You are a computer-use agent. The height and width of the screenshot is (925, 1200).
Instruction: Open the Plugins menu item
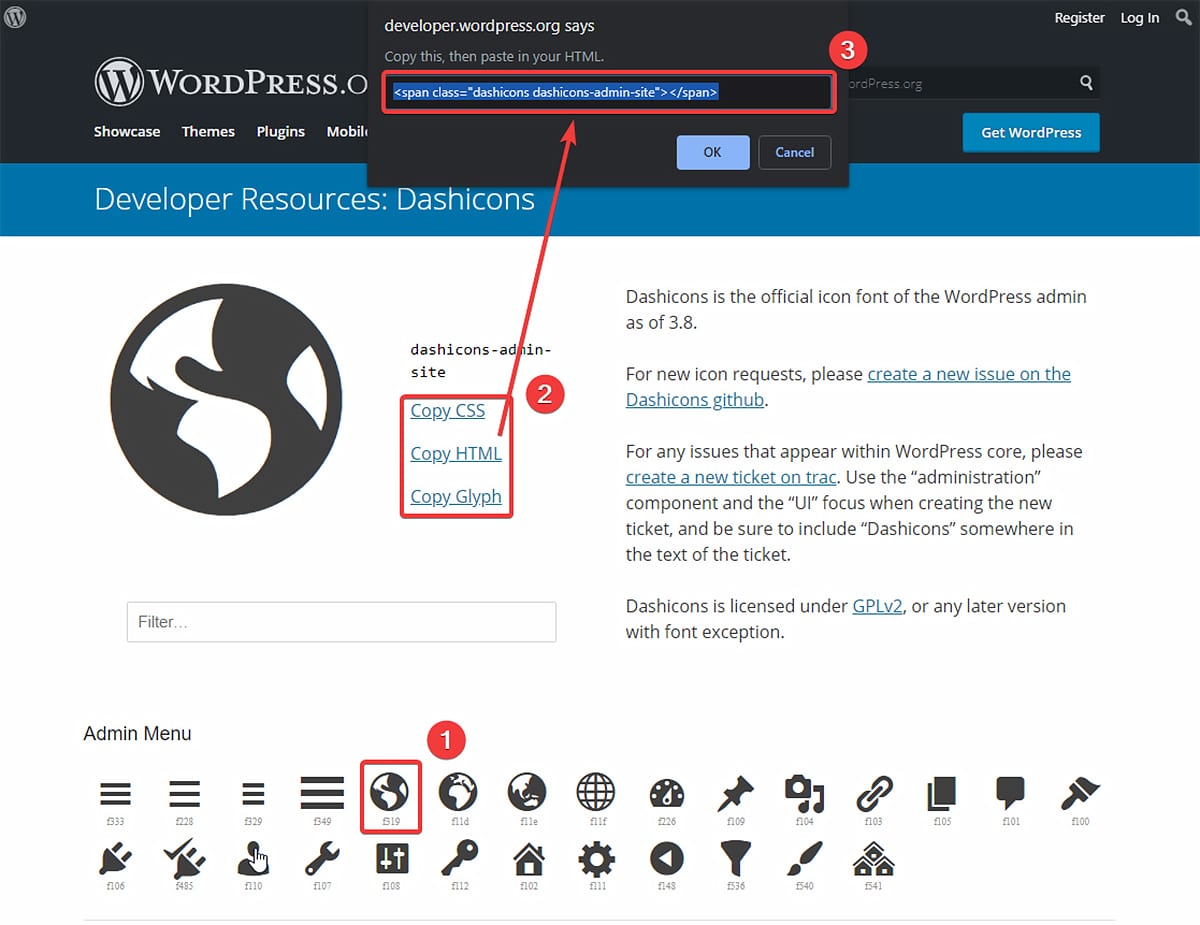[x=281, y=132]
